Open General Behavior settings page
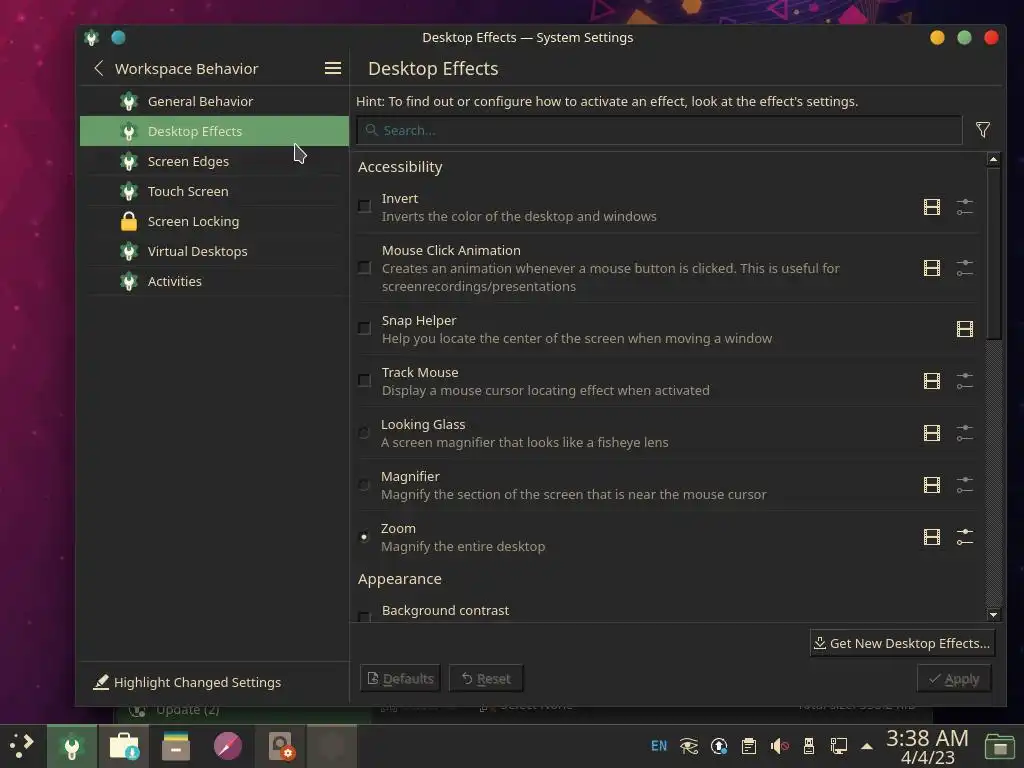The width and height of the screenshot is (1024, 768). pyautogui.click(x=214, y=101)
